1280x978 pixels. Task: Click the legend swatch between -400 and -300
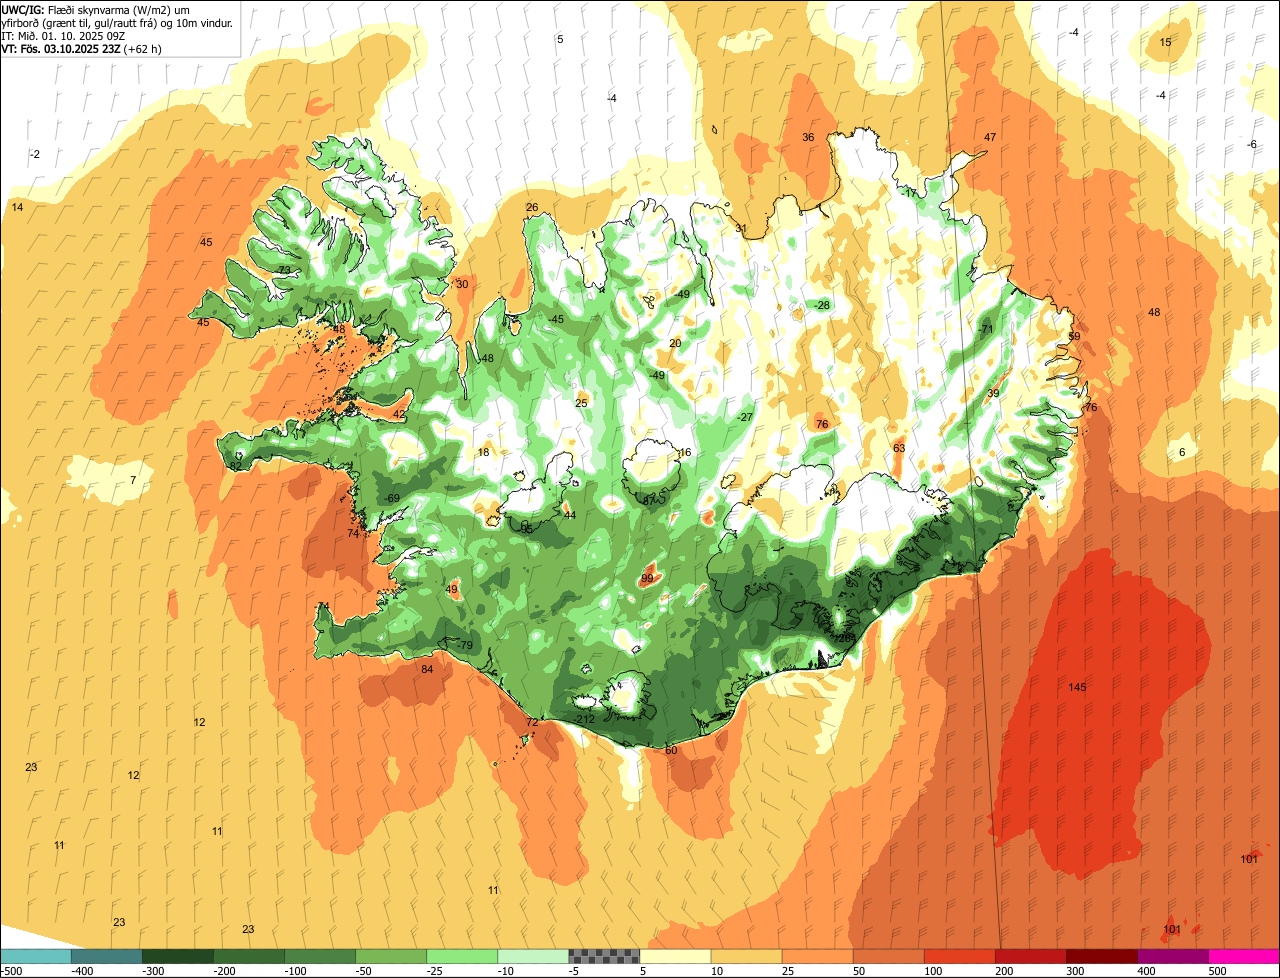[x=107, y=956]
